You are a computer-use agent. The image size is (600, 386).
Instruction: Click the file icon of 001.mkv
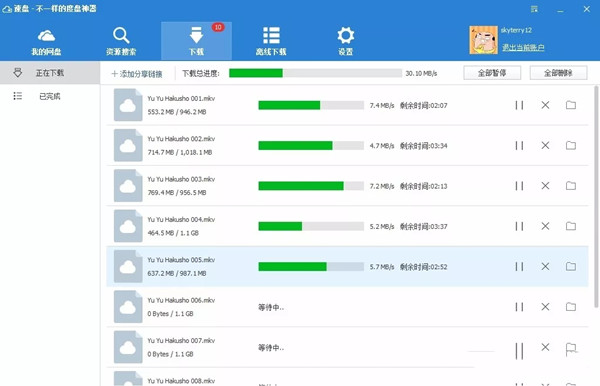pos(128,105)
